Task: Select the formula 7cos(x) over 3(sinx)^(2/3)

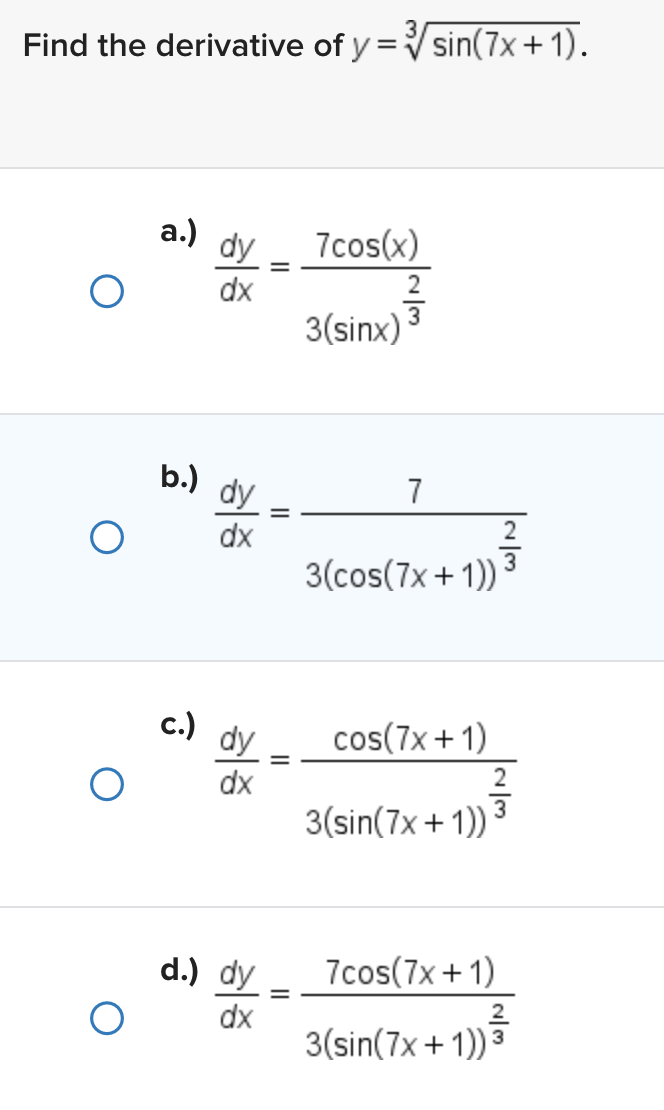Action: (x=365, y=285)
